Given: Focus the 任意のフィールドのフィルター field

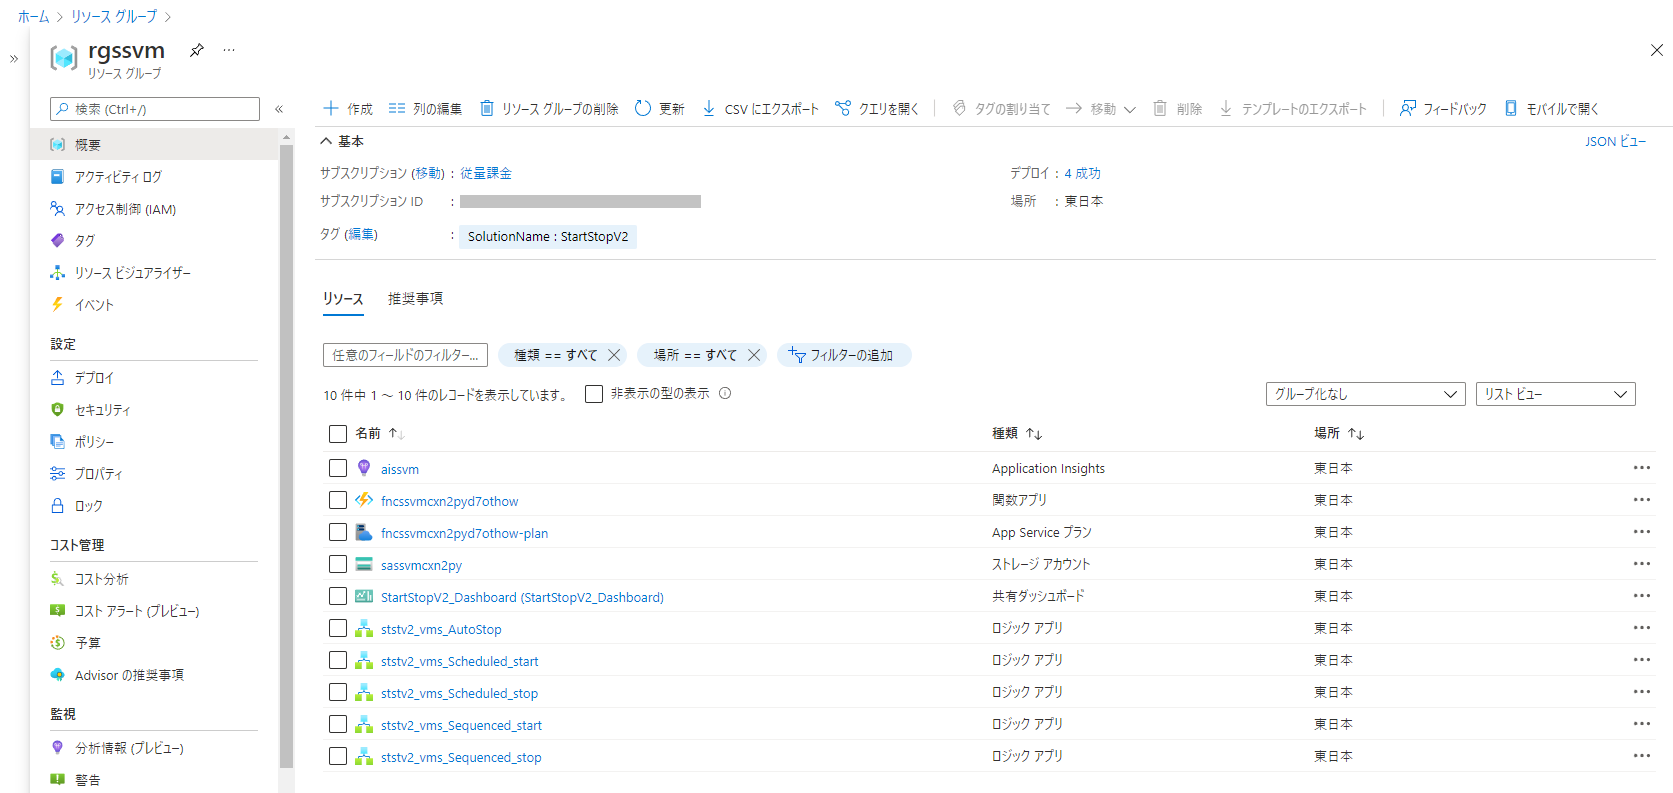Looking at the screenshot, I should [x=405, y=355].
